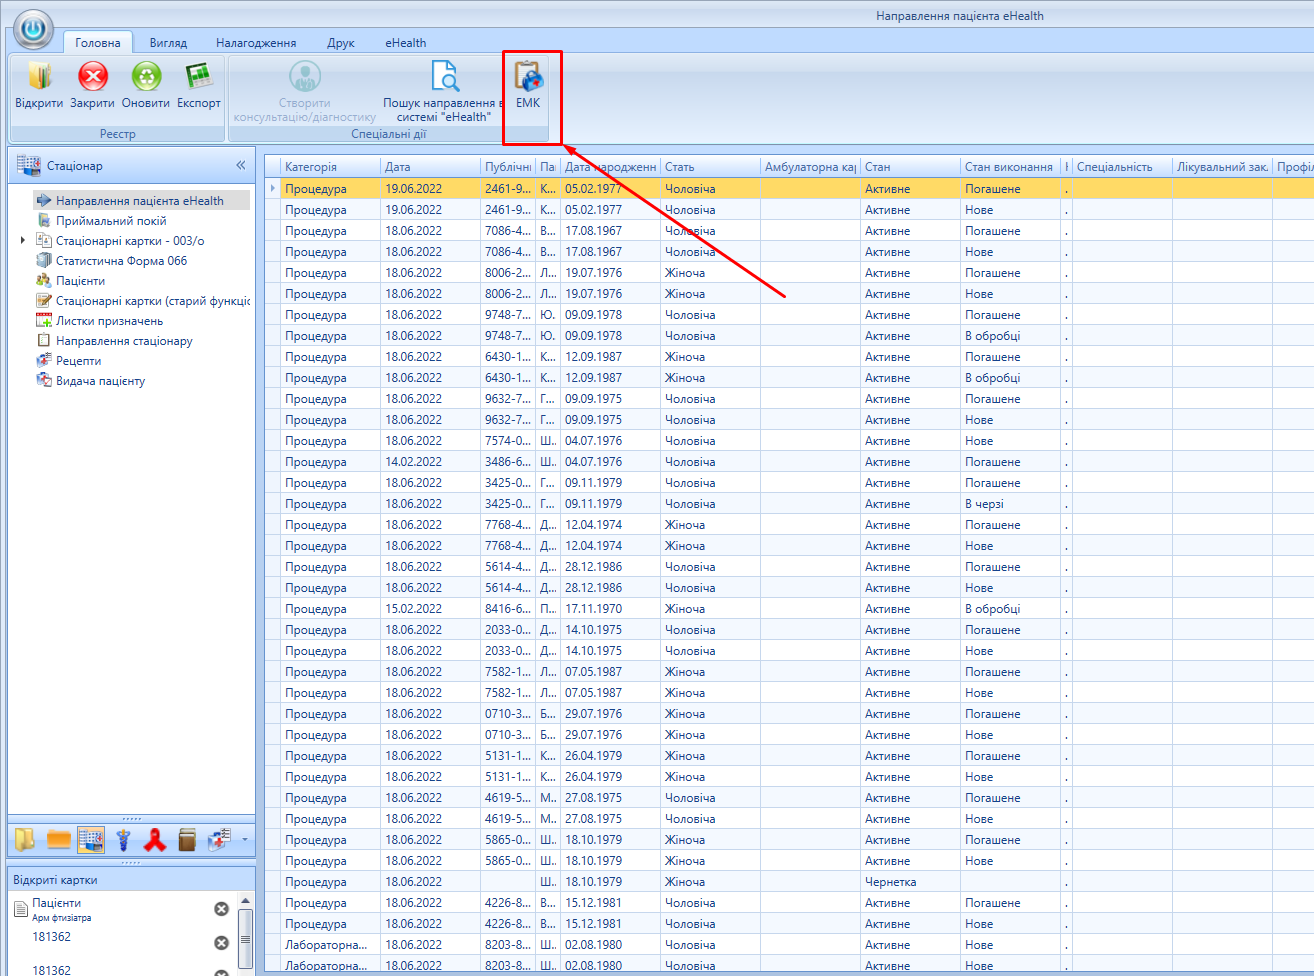The width and height of the screenshot is (1314, 976).
Task: Select the brown books module icon
Action: (x=187, y=840)
